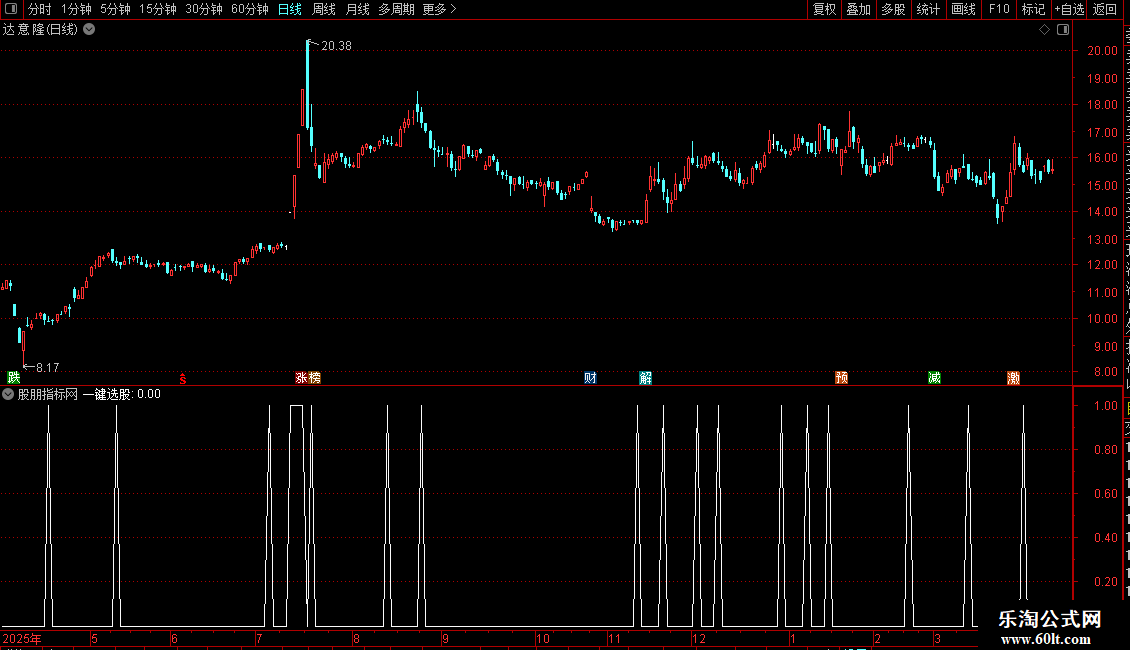Click the diamond icon in chart corner

[x=1044, y=30]
